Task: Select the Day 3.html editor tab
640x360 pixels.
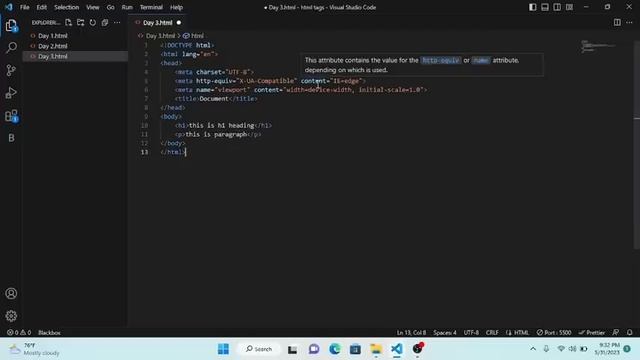Action: [x=158, y=22]
